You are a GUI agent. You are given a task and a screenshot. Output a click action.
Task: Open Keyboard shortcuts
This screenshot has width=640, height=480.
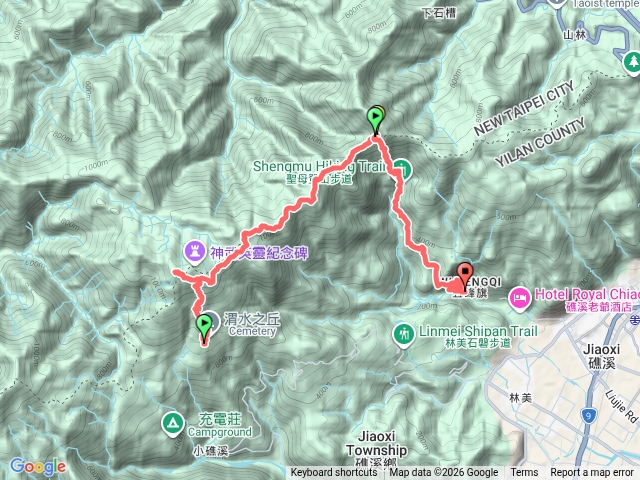click(333, 472)
